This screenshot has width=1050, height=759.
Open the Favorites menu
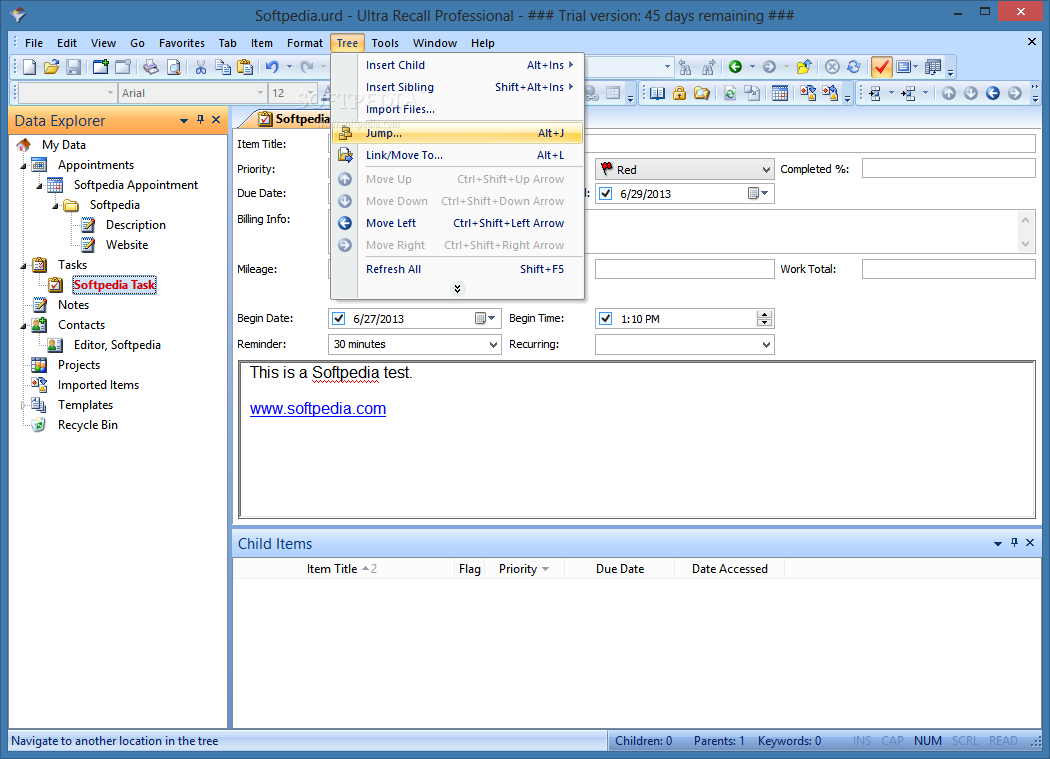(x=181, y=43)
